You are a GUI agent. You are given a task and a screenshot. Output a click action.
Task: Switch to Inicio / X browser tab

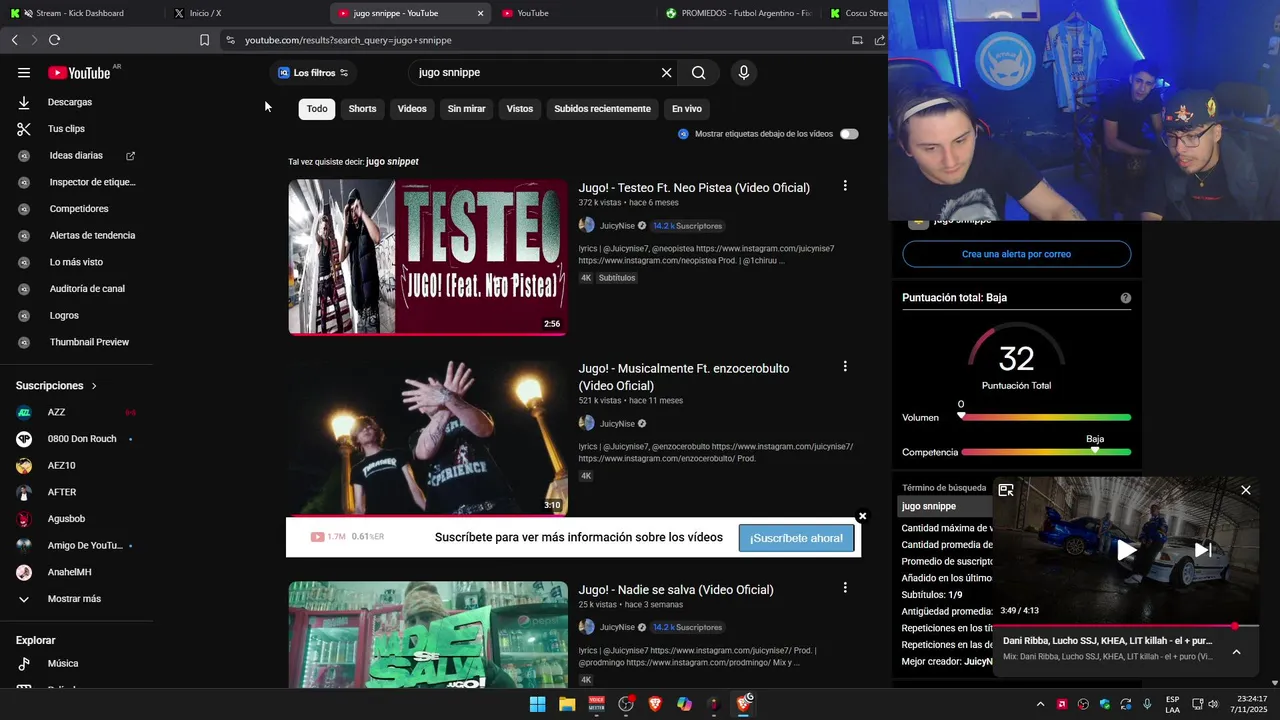pos(240,13)
